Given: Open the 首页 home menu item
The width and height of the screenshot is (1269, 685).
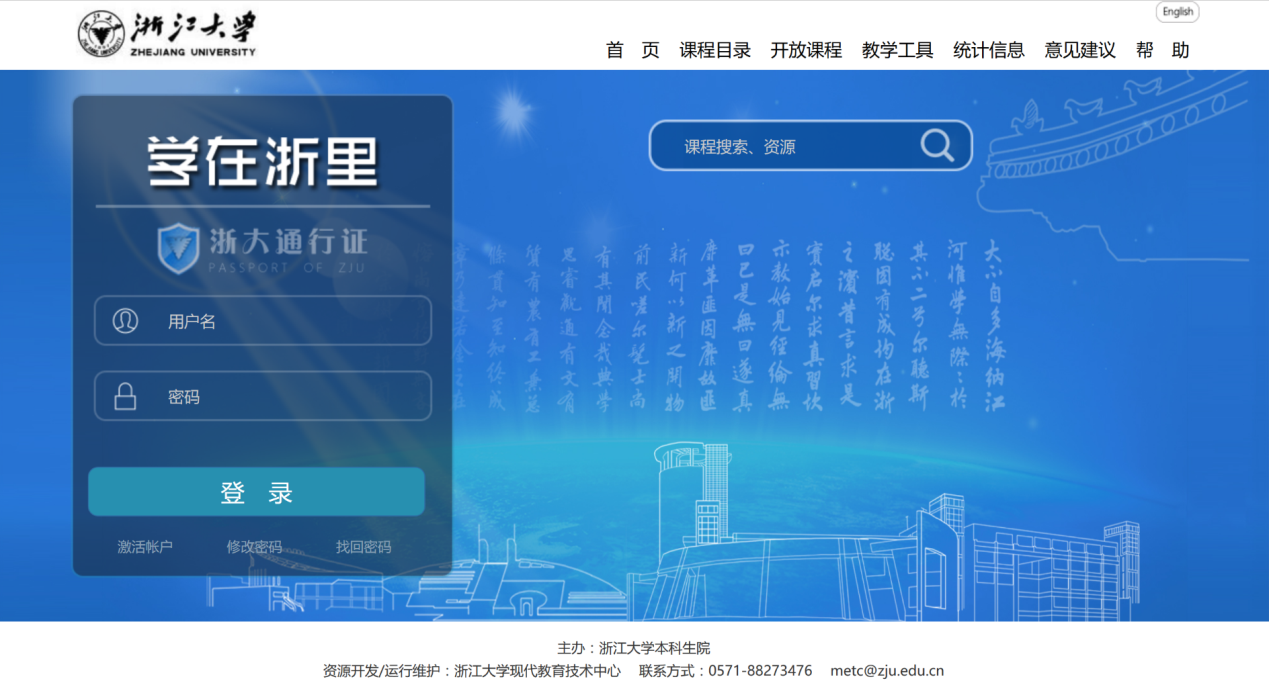Looking at the screenshot, I should click(632, 50).
